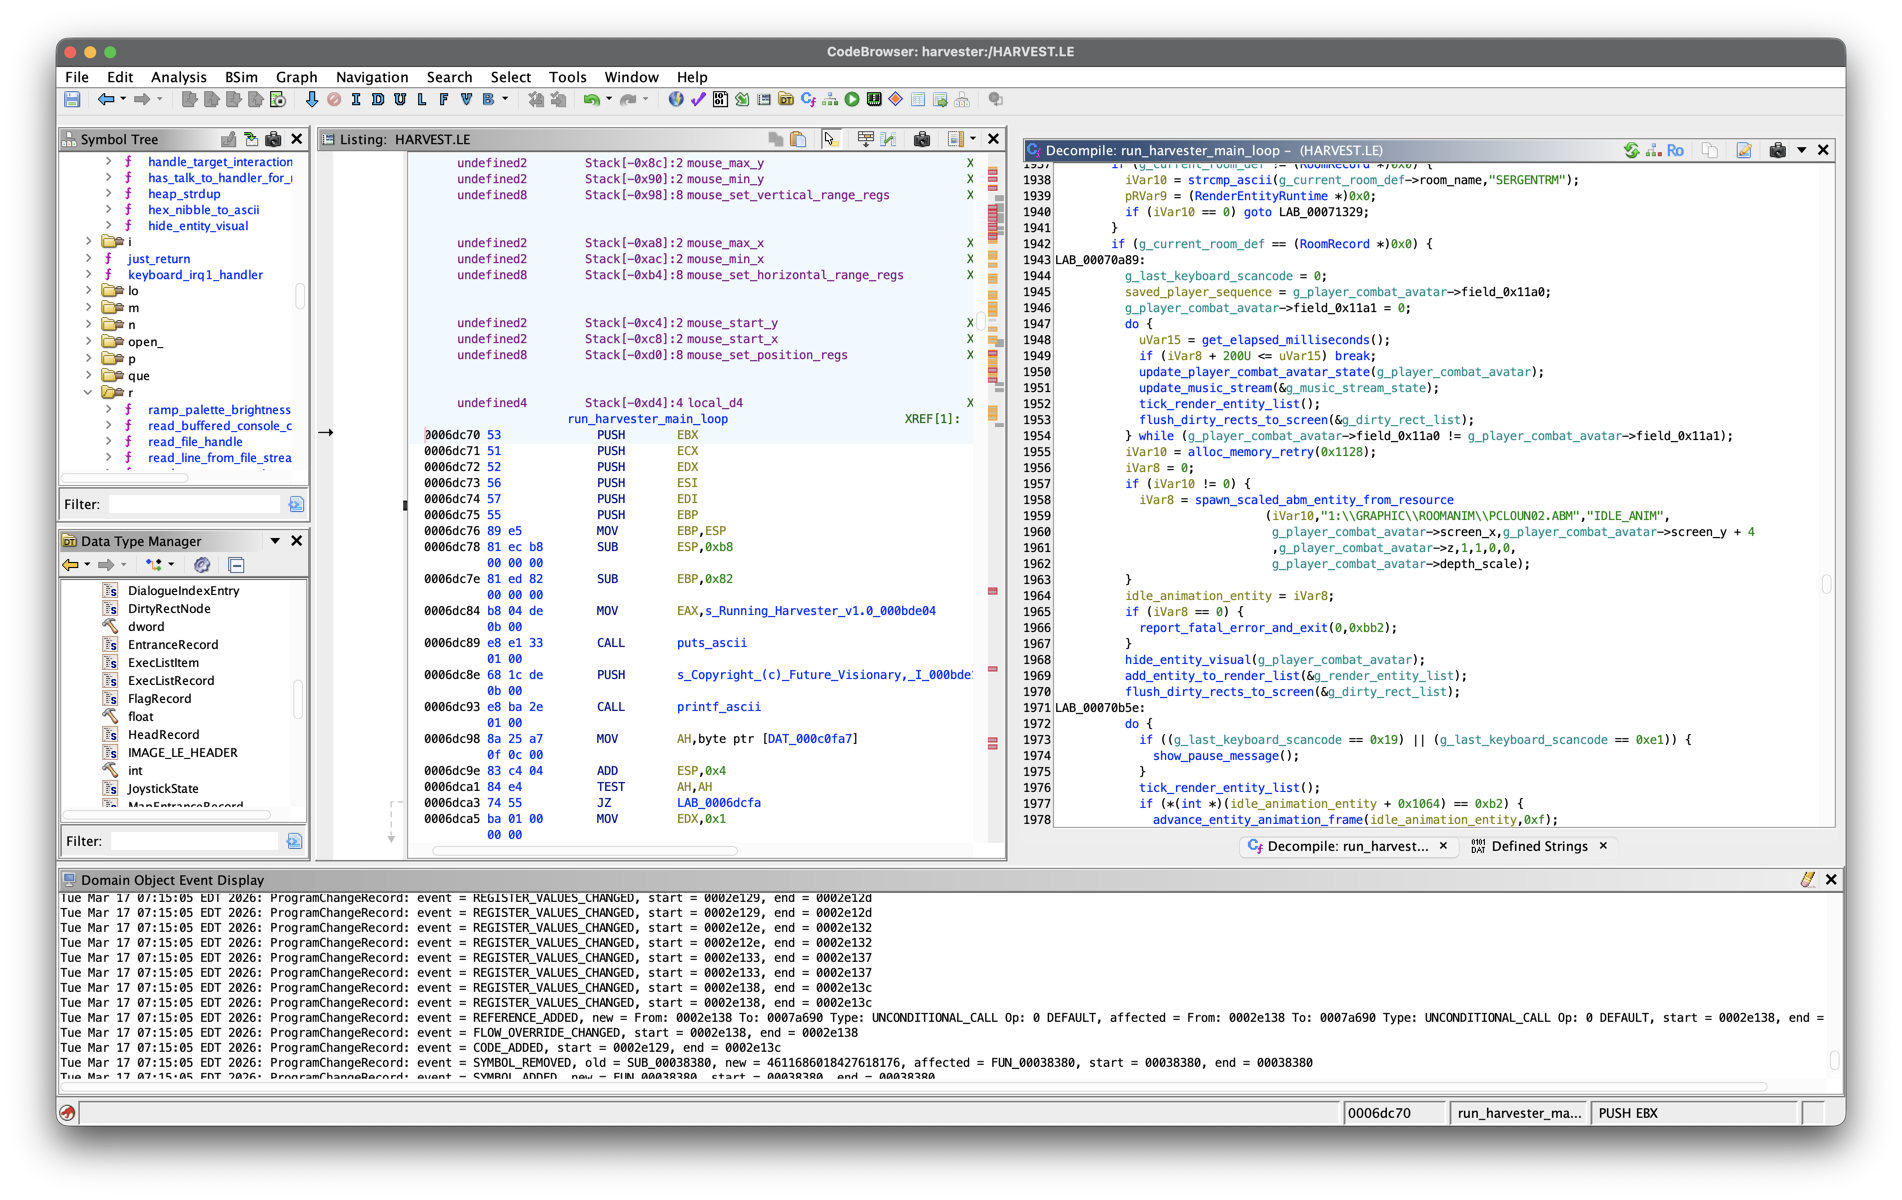Expand the 'lo' folder in Symbol Tree
Image resolution: width=1902 pixels, height=1200 pixels.
pos(89,291)
